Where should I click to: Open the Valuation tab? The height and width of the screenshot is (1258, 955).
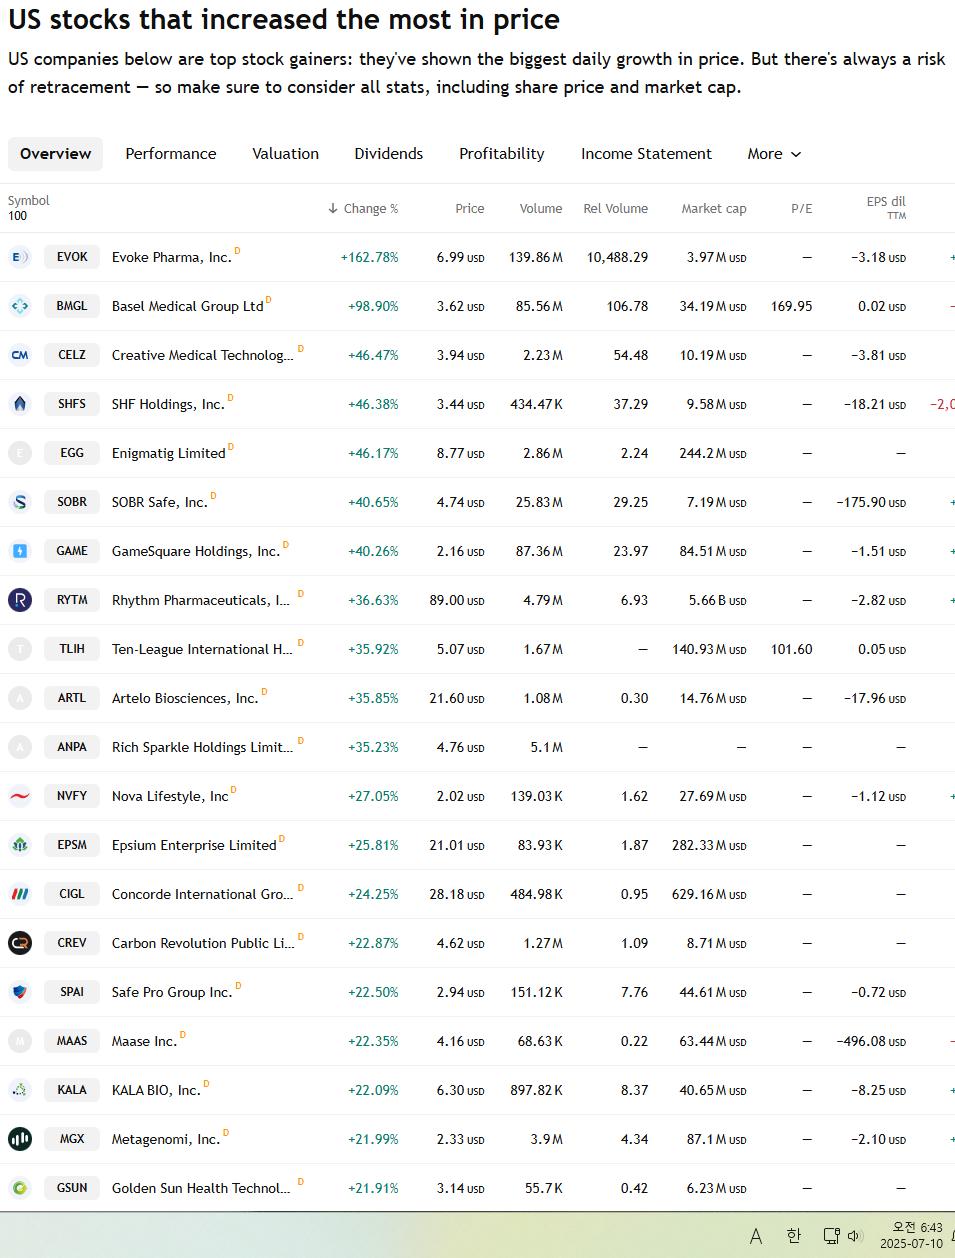tap(286, 154)
